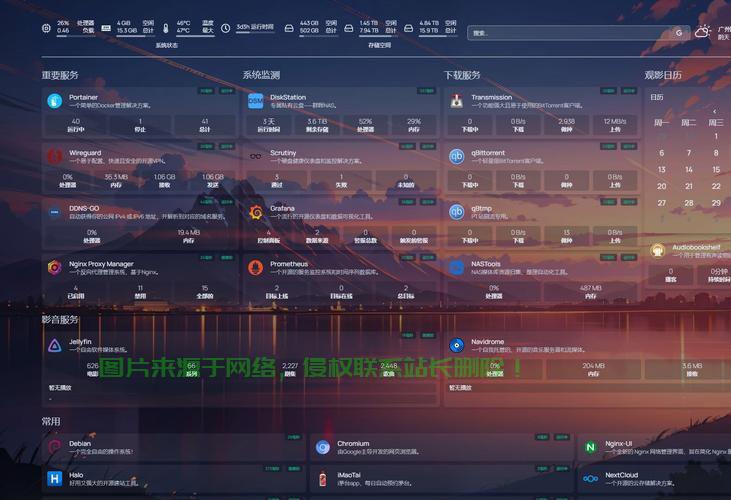Click the Grafana logo icon
Image resolution: width=731 pixels, height=500 pixels.
click(x=255, y=212)
